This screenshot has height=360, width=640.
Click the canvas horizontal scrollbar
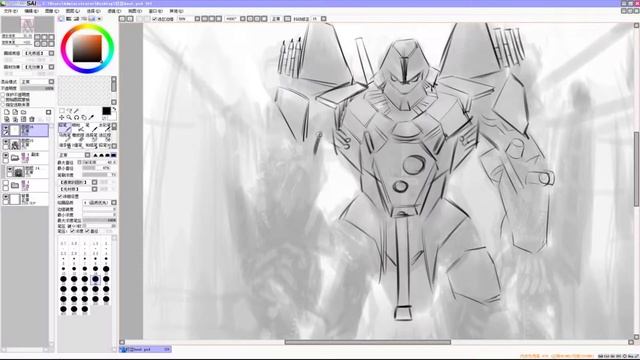[367, 342]
